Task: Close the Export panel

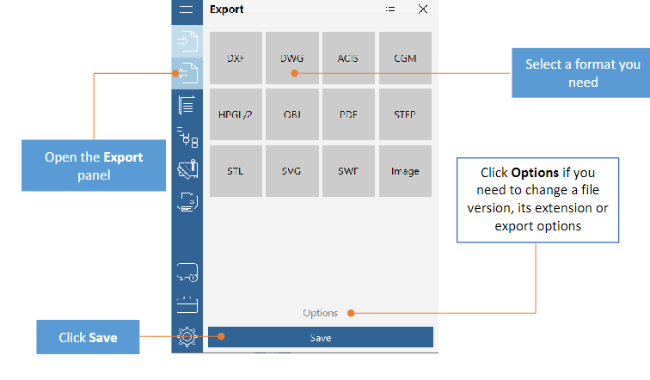Action: (x=423, y=9)
